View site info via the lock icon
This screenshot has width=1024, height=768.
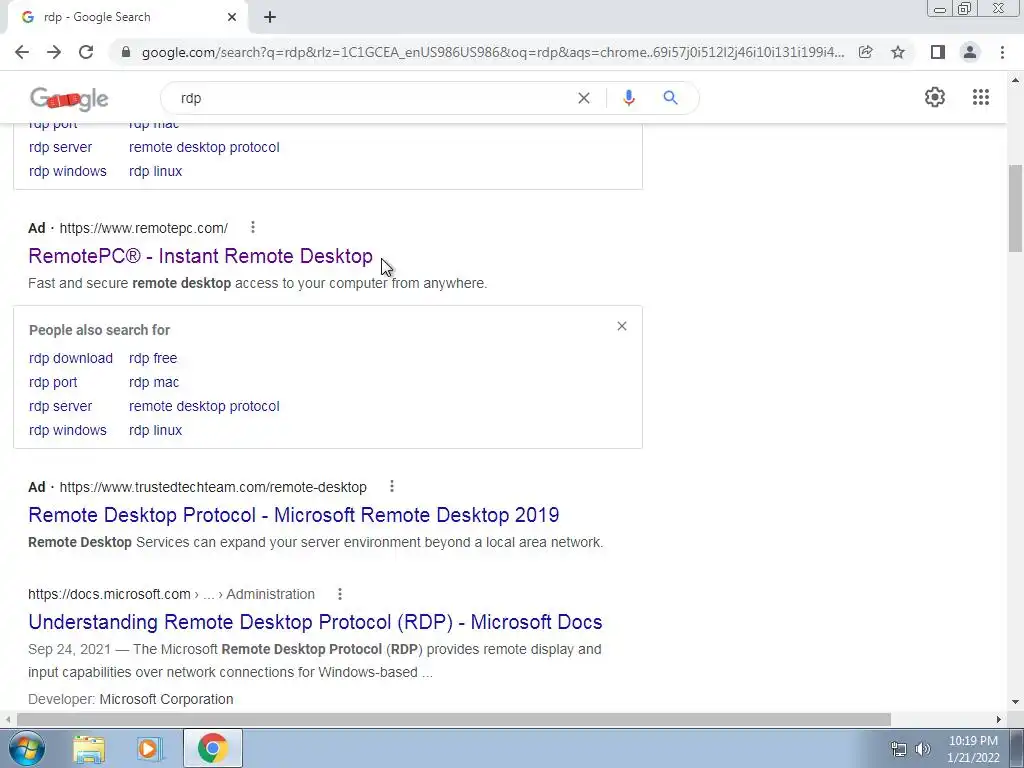pyautogui.click(x=126, y=52)
